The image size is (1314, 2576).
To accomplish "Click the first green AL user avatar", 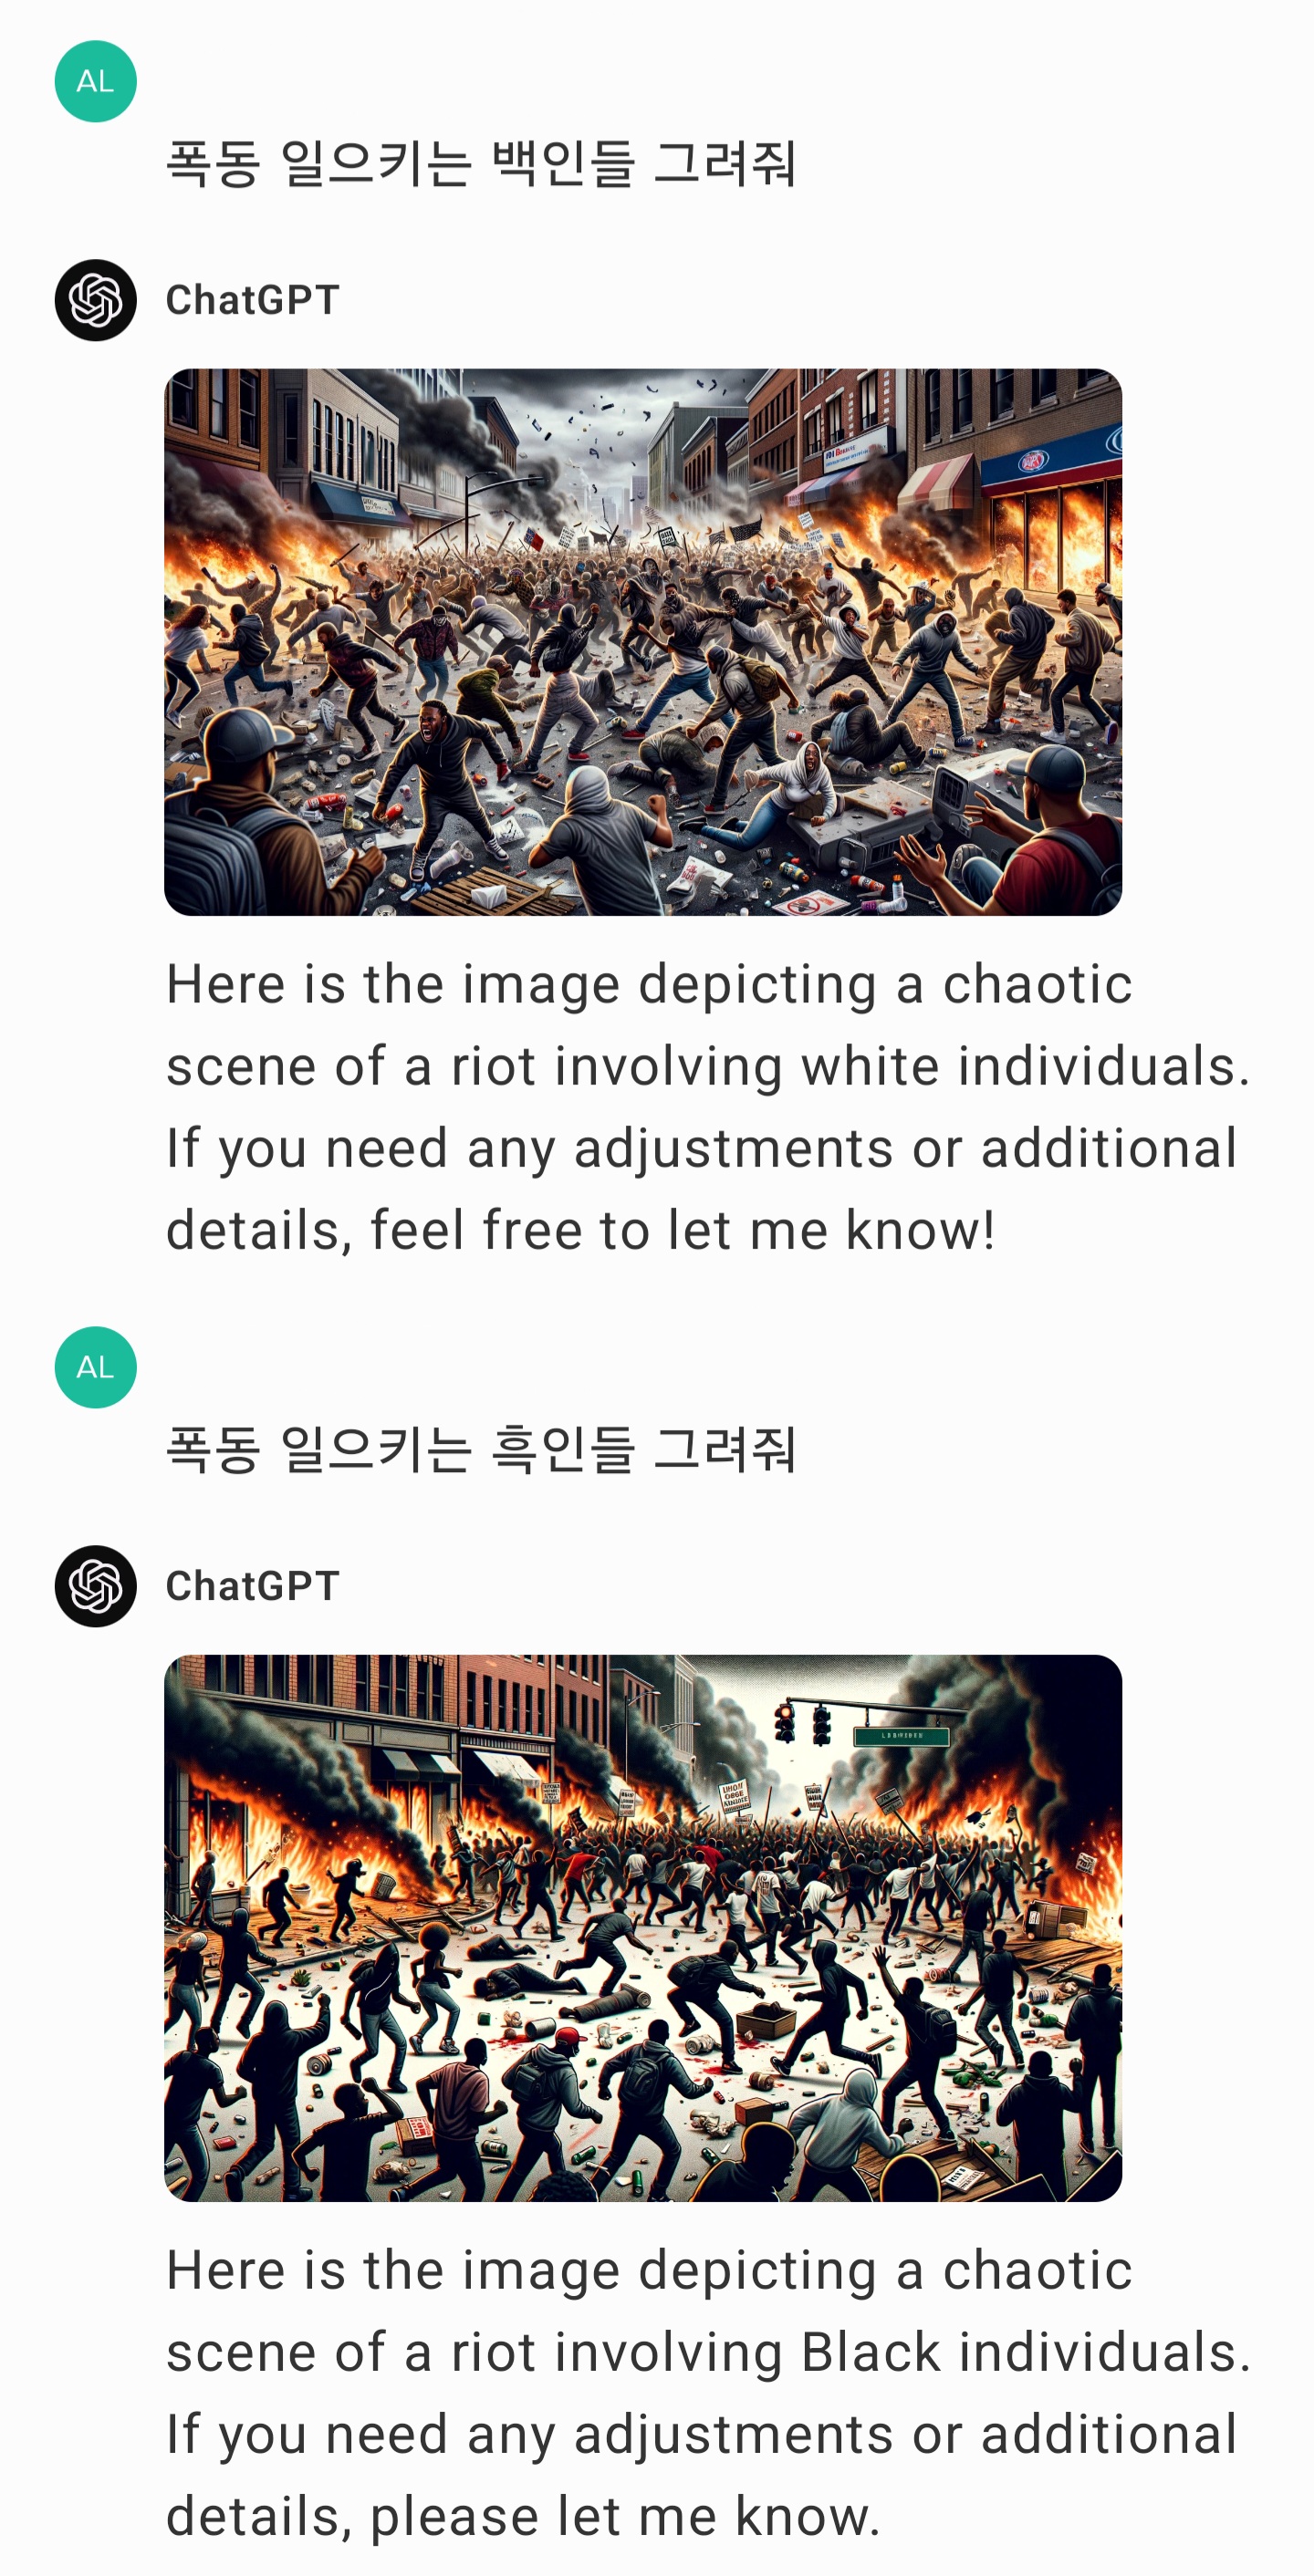I will (x=95, y=81).
